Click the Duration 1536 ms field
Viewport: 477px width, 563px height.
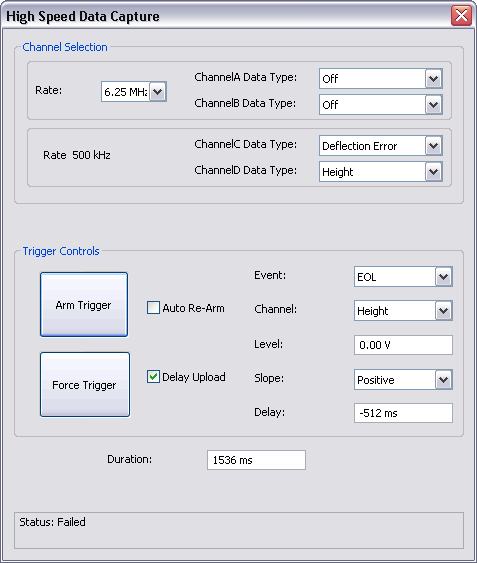(x=256, y=460)
